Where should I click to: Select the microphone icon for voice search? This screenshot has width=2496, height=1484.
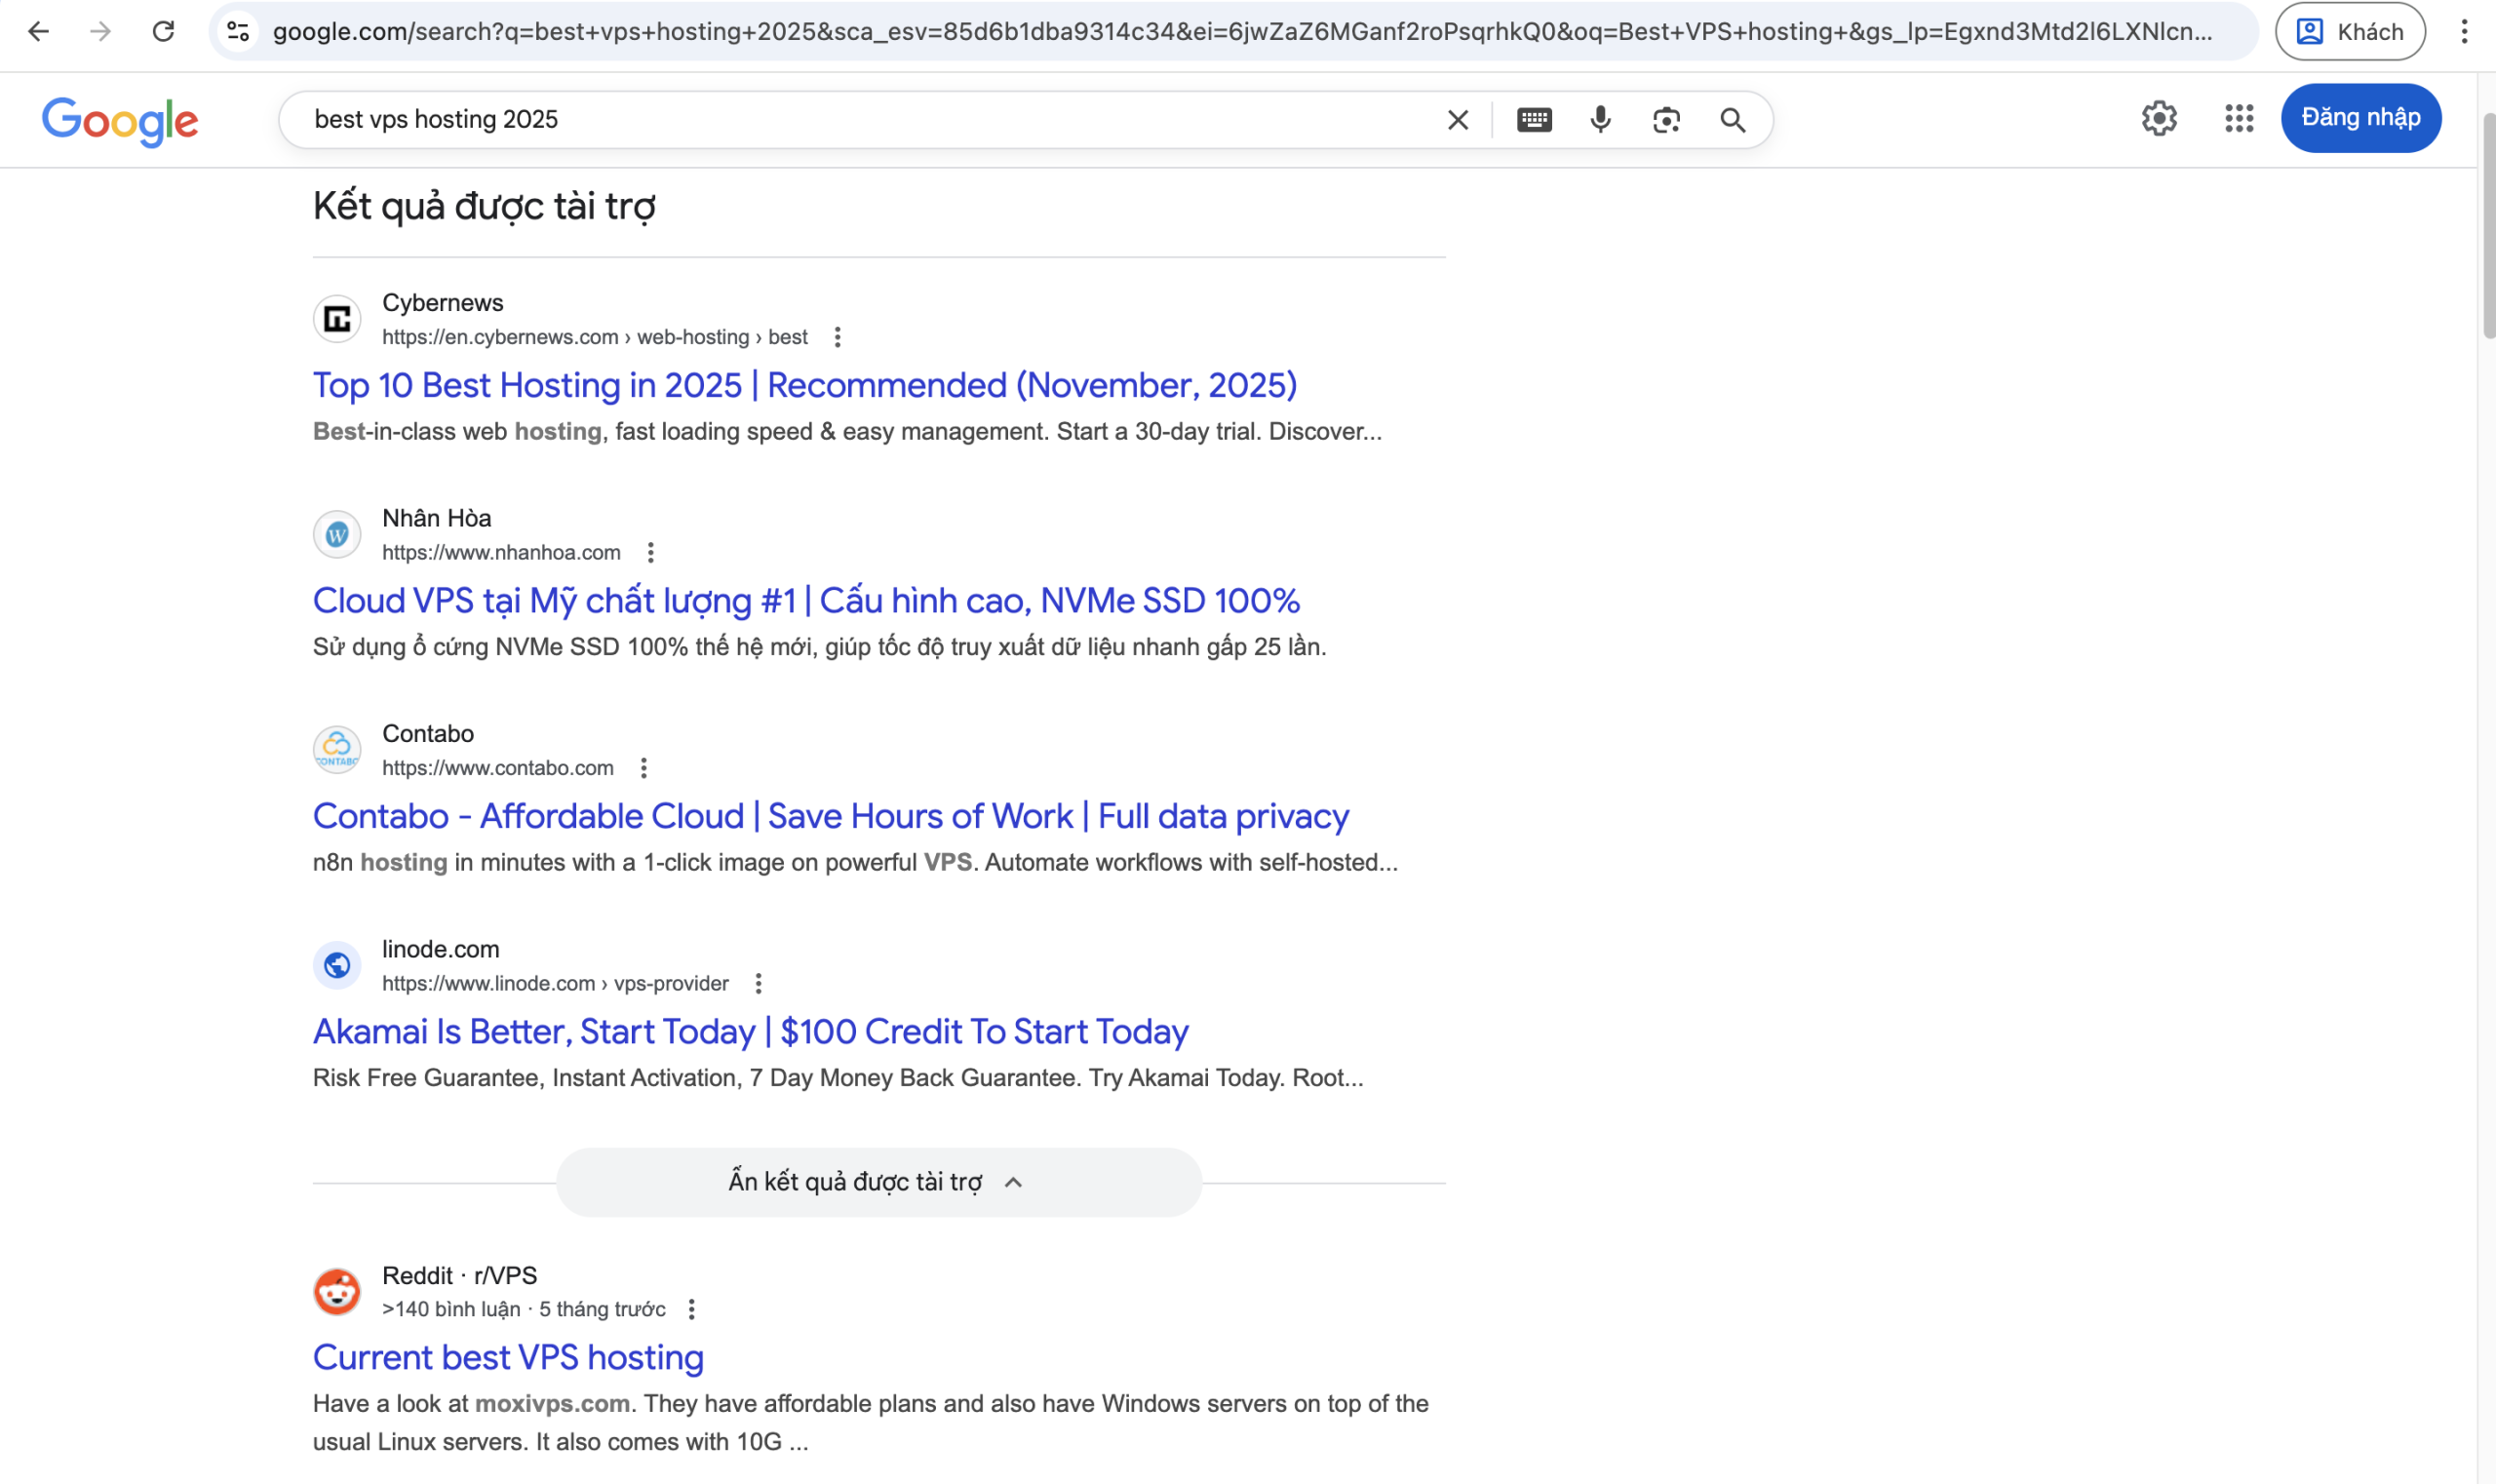[1599, 119]
